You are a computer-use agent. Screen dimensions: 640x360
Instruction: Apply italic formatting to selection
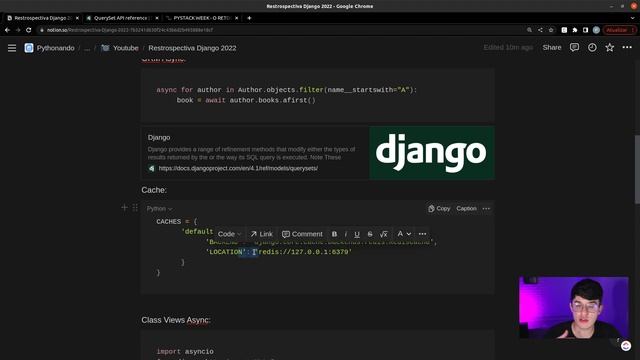point(346,234)
